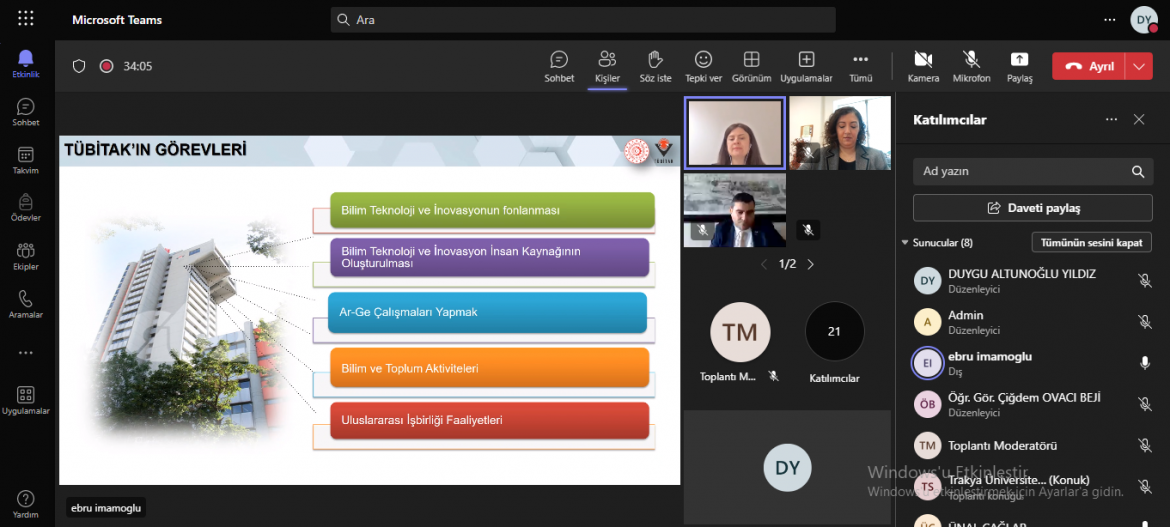This screenshot has height=527, width=1170.
Task: Open Ekipler teams in sidebar
Action: [x=26, y=256]
